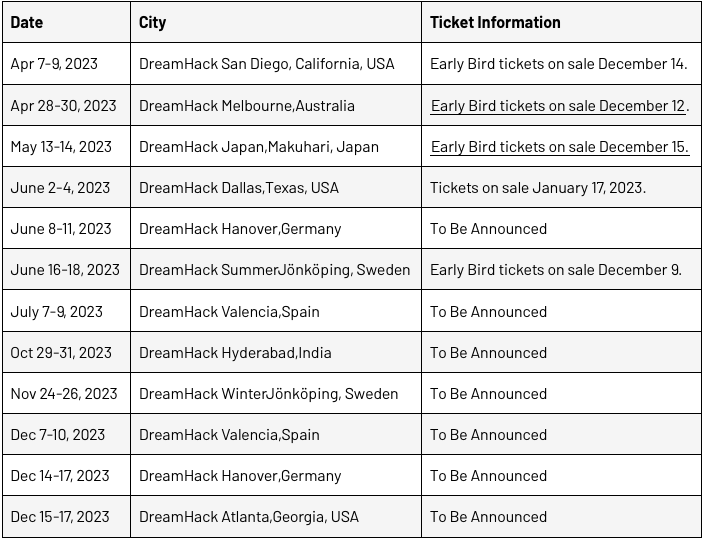Select the June 8-11, 2023 date cell
The image size is (703, 539).
click(x=66, y=229)
